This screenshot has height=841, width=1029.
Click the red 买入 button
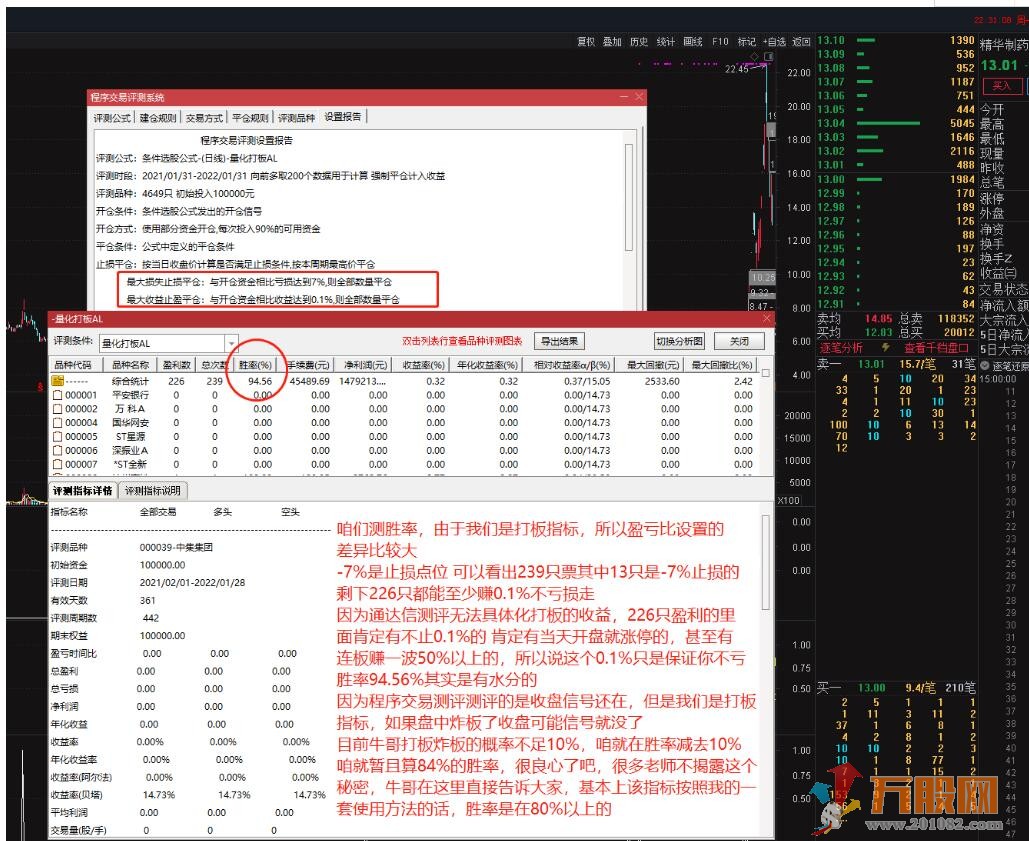click(1002, 86)
